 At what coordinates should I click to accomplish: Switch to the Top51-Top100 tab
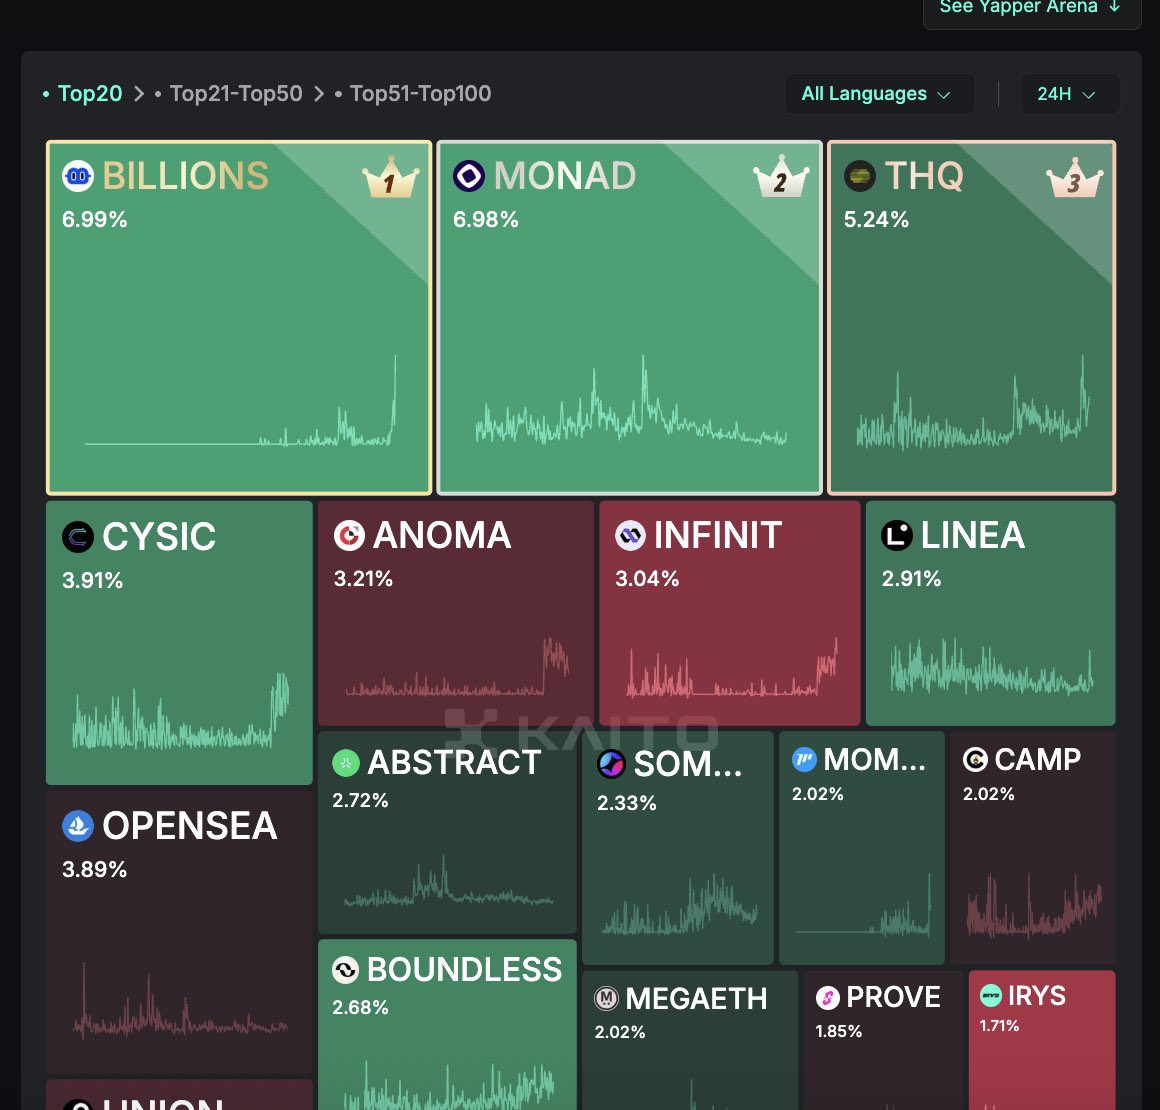click(419, 93)
